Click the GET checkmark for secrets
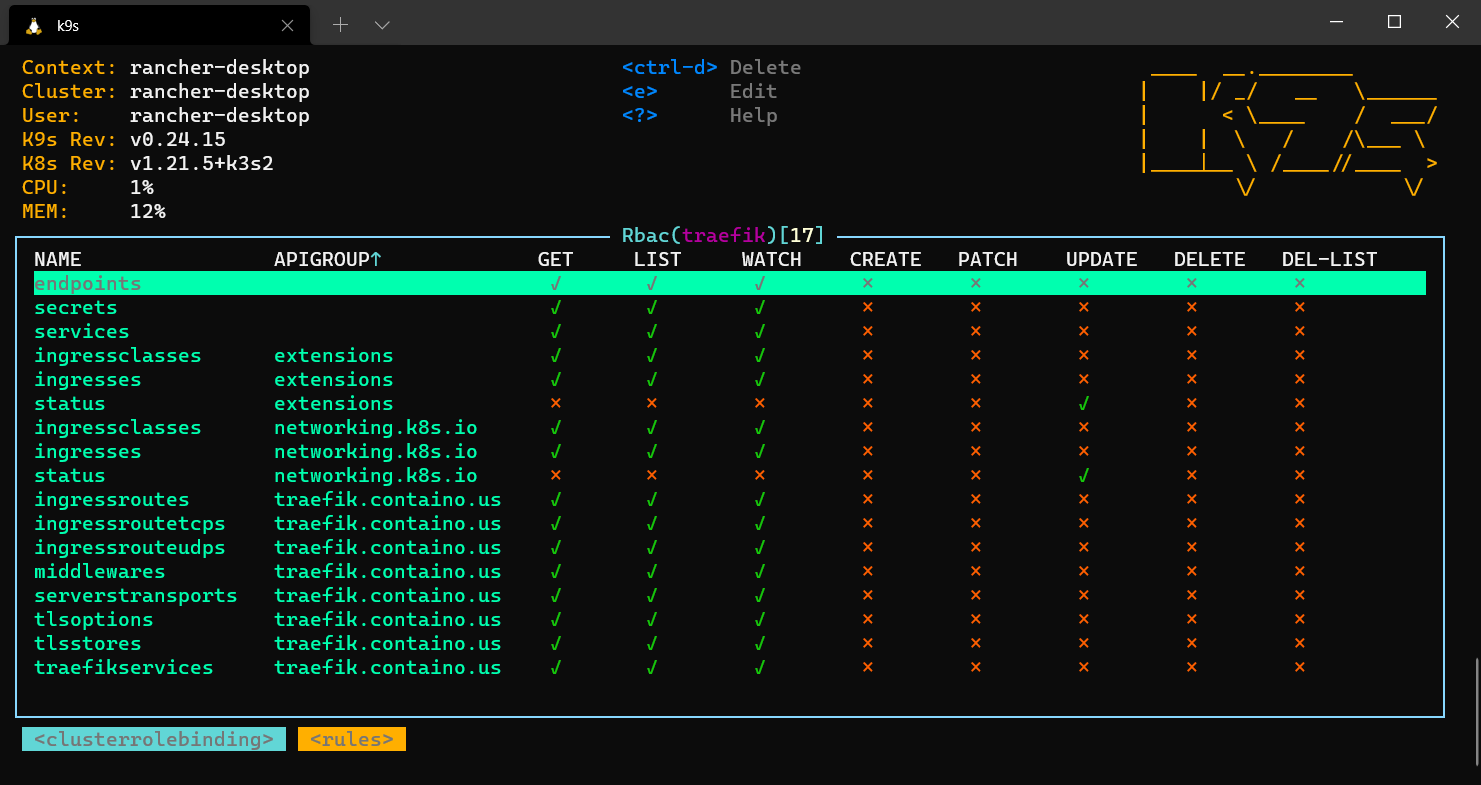Image resolution: width=1481 pixels, height=785 pixels. point(555,308)
